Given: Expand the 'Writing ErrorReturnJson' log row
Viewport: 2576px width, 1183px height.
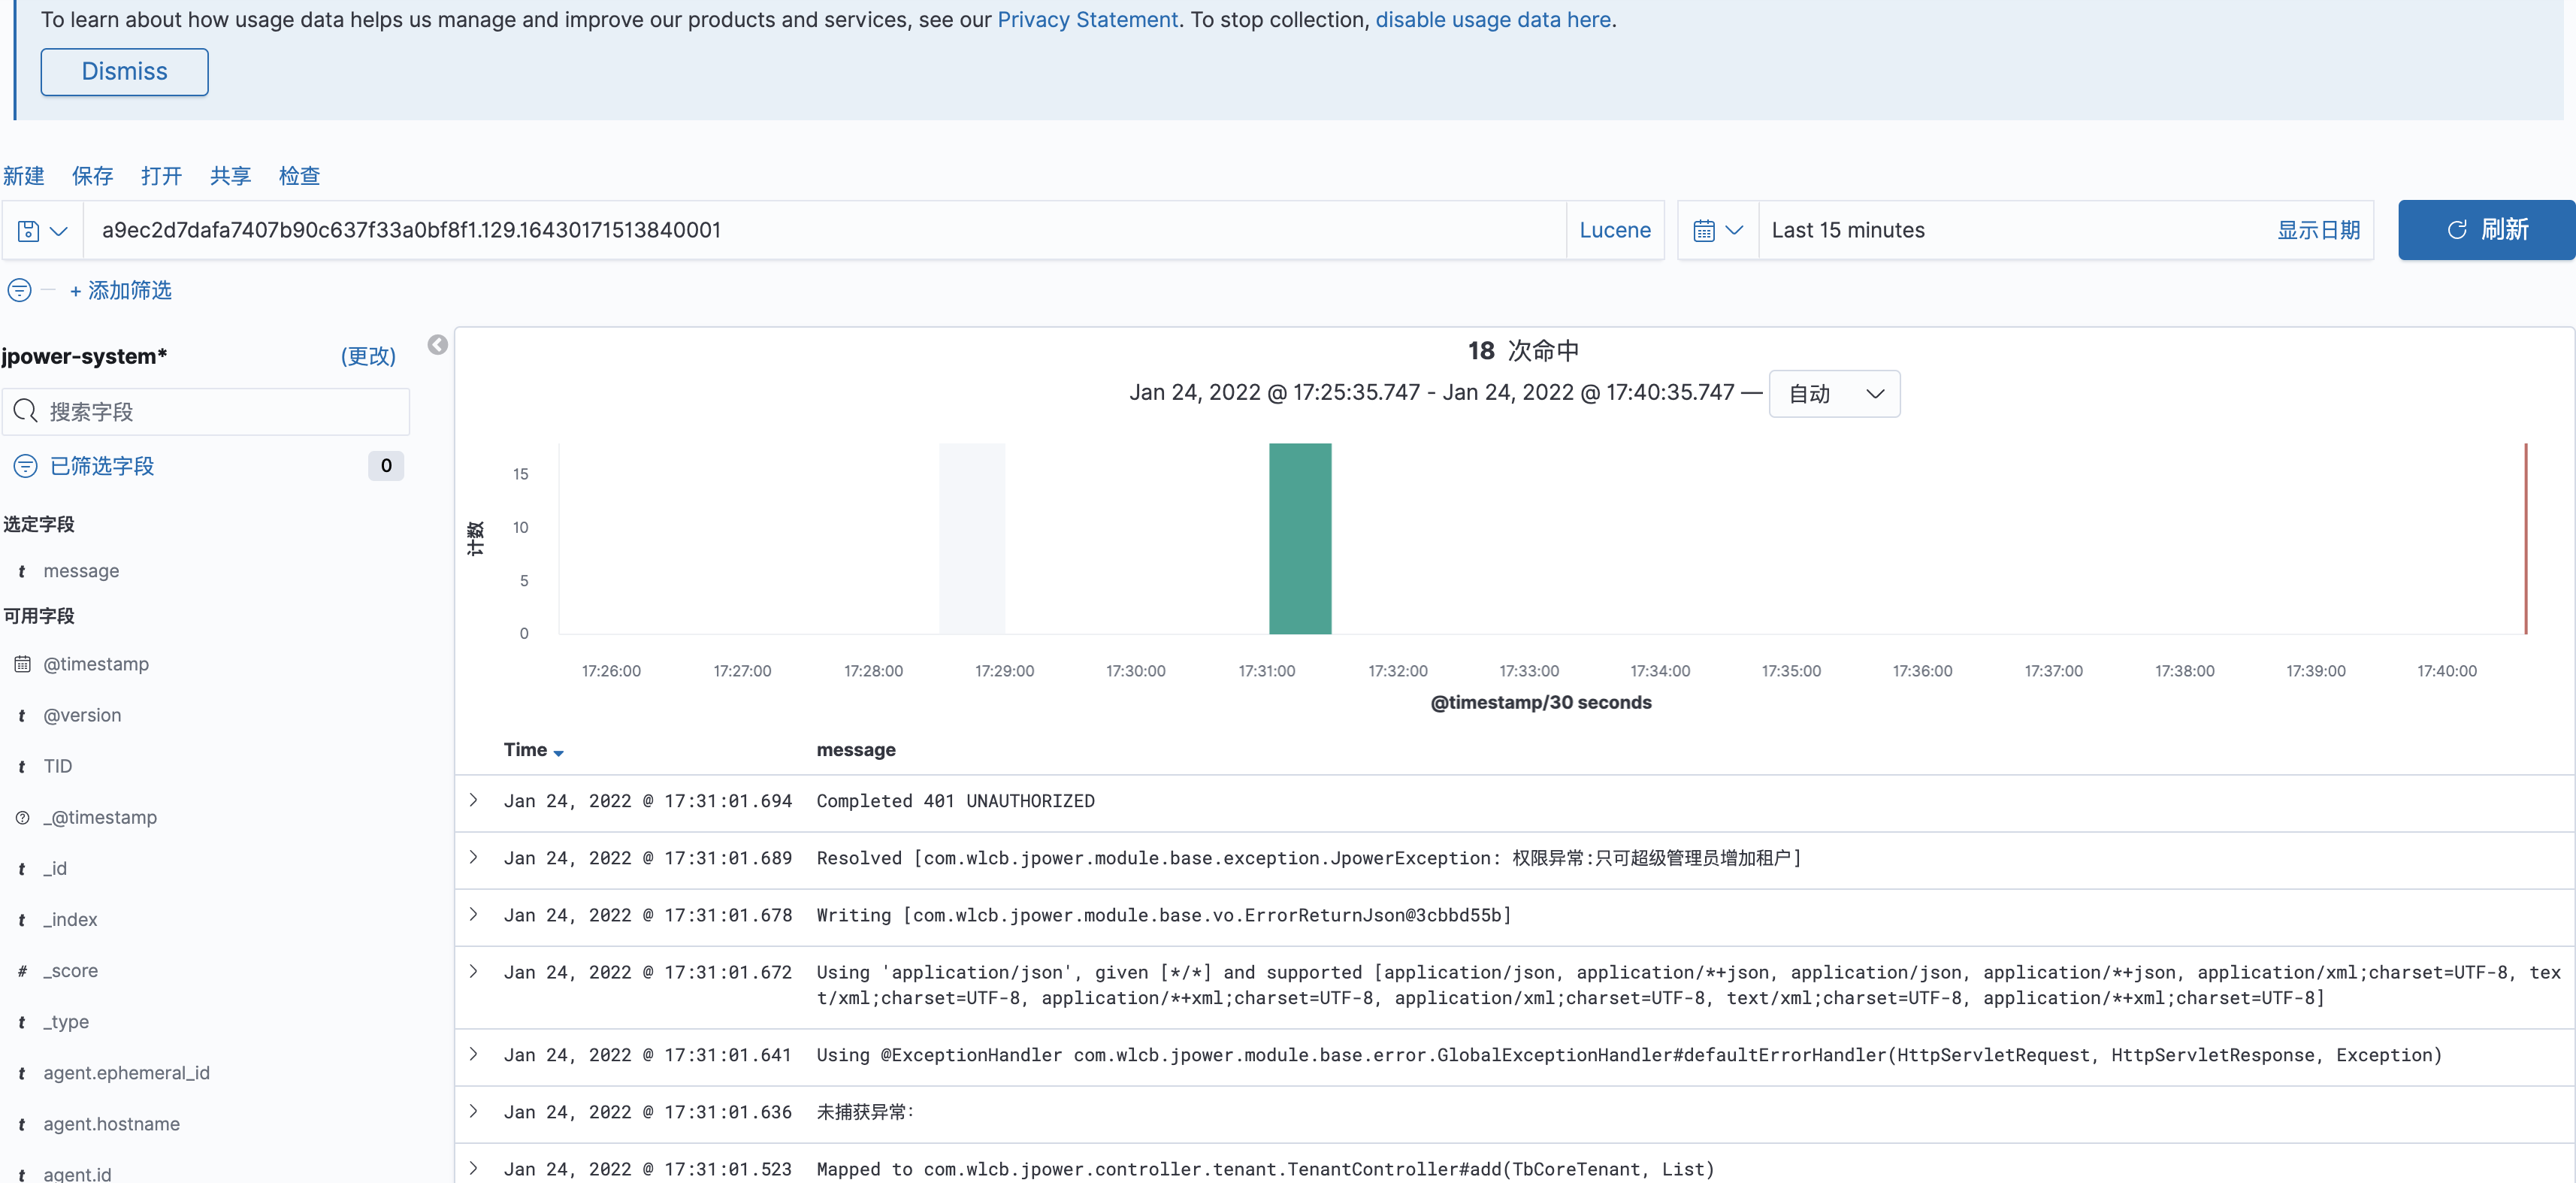Looking at the screenshot, I should tap(474, 914).
